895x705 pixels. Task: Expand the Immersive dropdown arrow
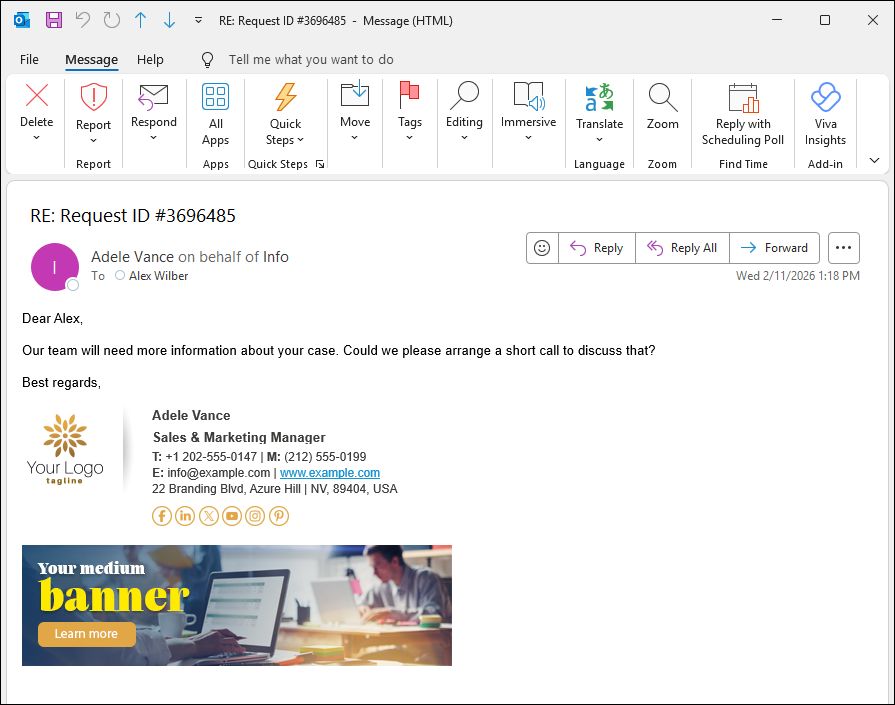click(x=529, y=138)
